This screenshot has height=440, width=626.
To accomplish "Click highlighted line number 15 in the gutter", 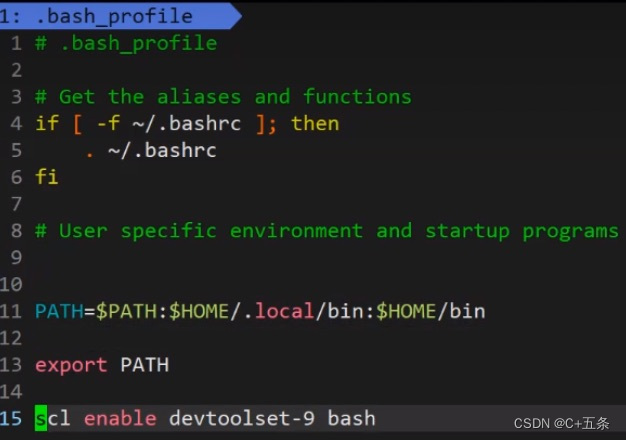I will pos(11,418).
